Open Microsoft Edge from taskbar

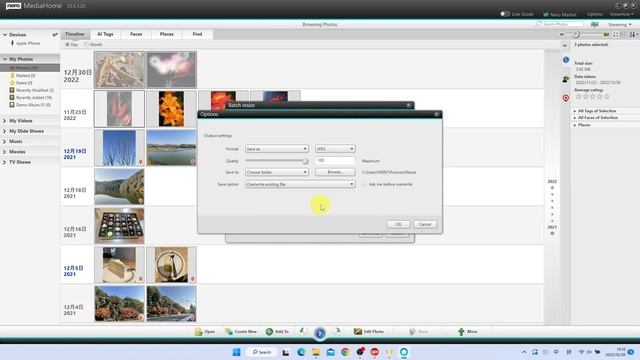(x=301, y=352)
